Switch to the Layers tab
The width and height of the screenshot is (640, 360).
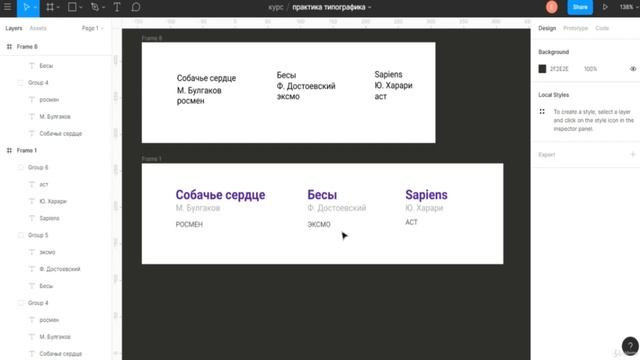14,28
